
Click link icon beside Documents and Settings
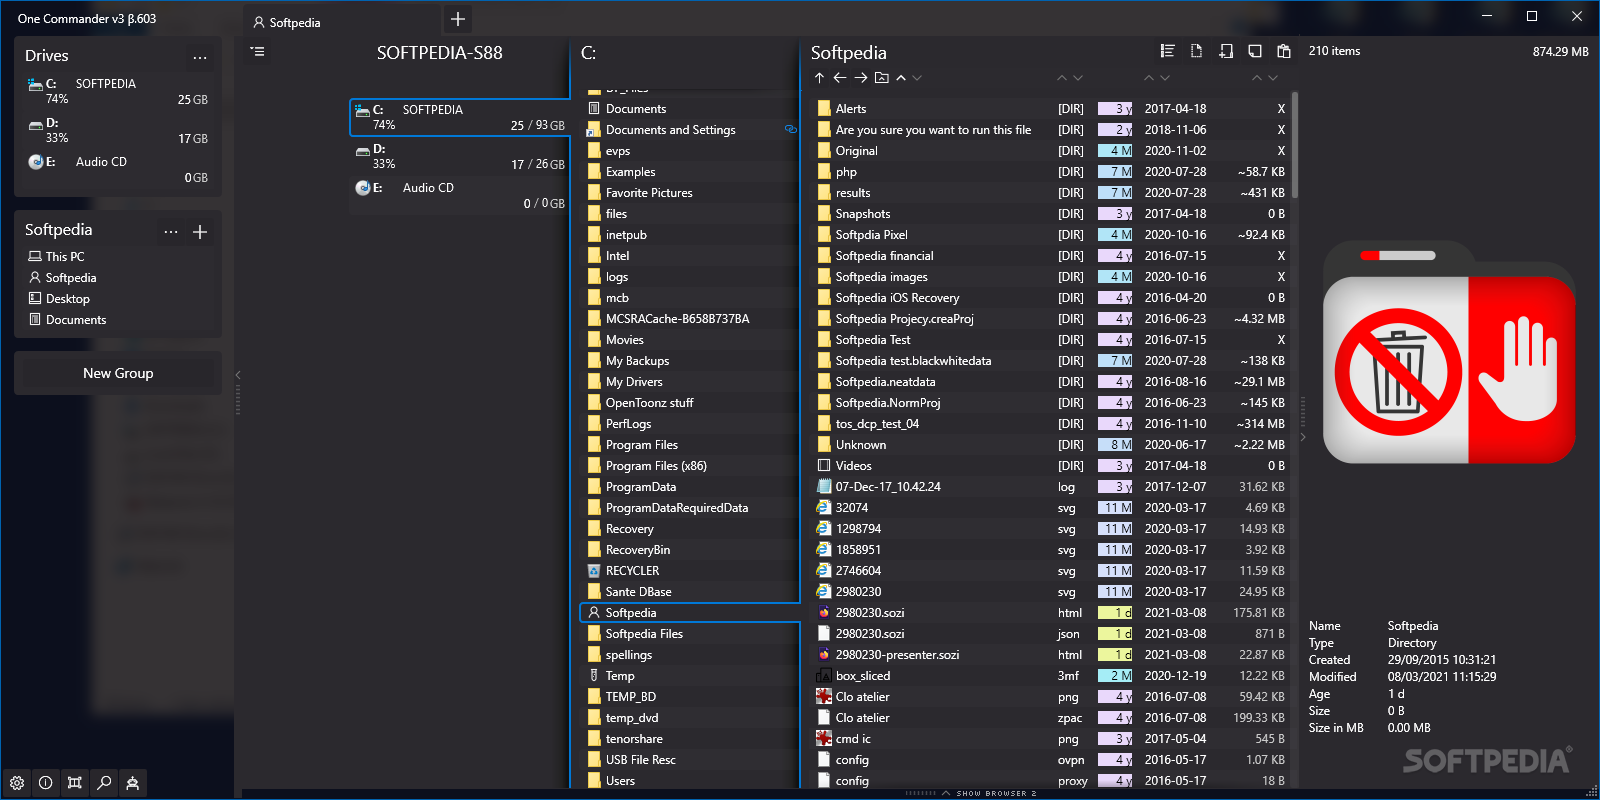pyautogui.click(x=790, y=130)
